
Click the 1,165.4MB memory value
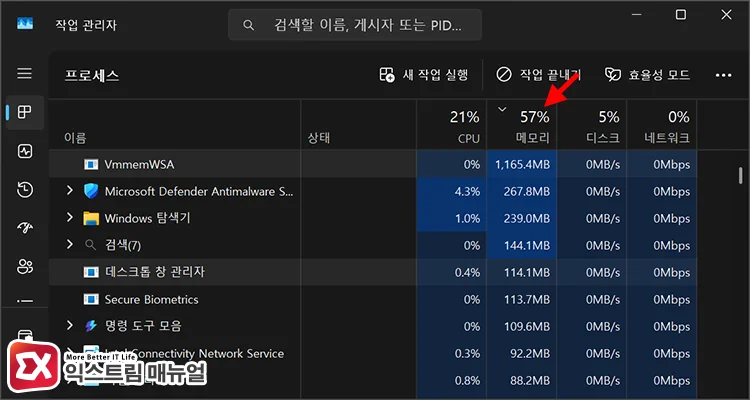pos(521,165)
